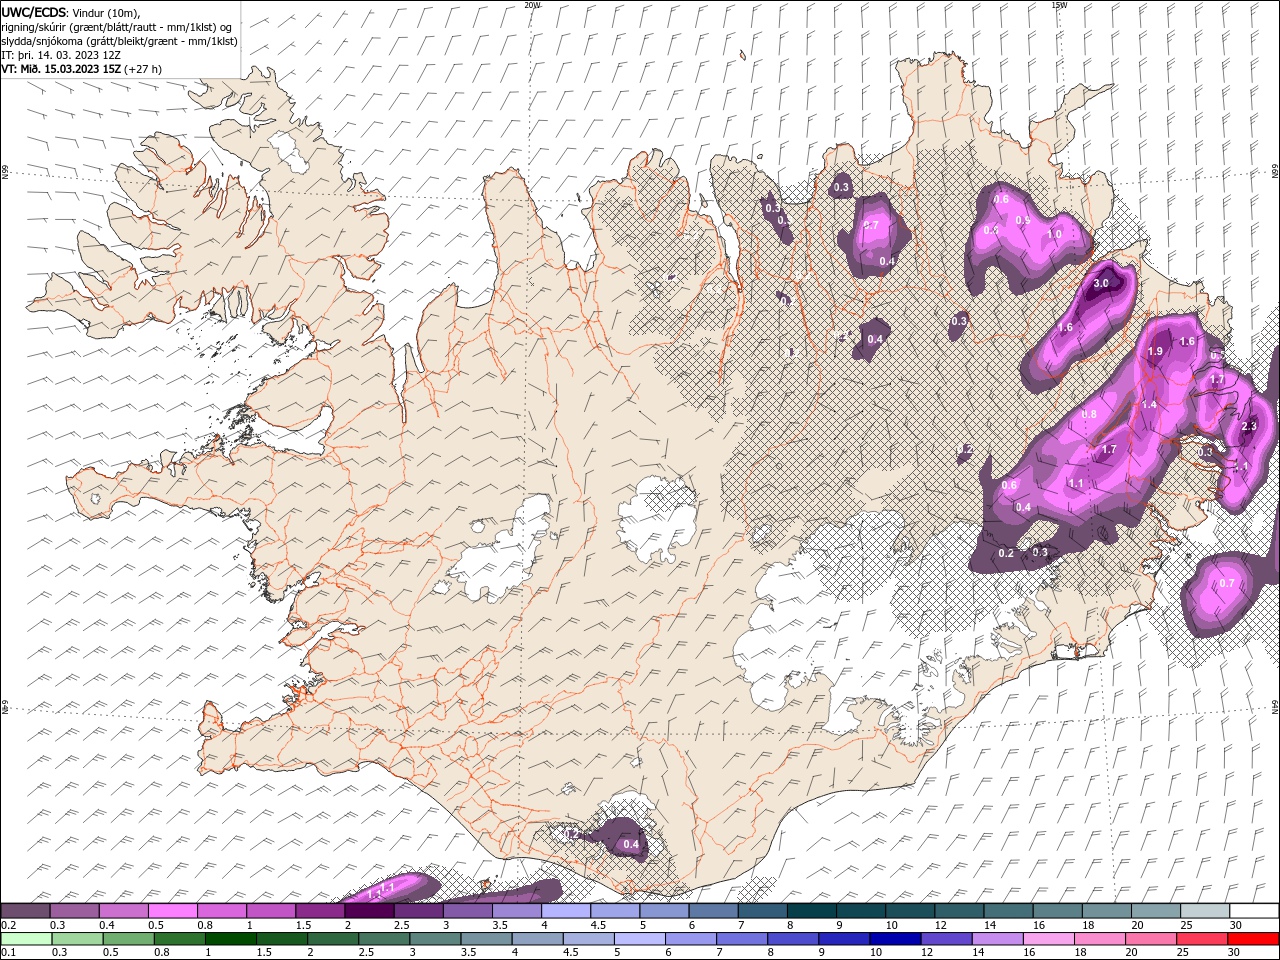Click the 20W longitude label
The image size is (1280, 960).
(533, 5)
